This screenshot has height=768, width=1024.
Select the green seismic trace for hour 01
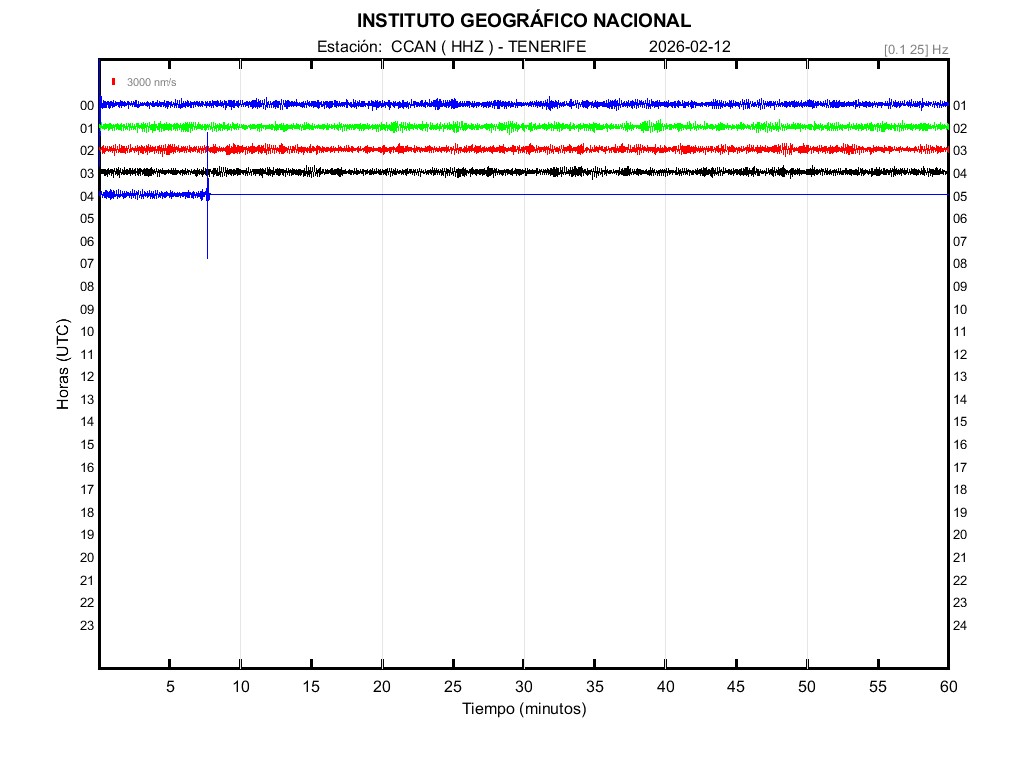(x=520, y=127)
